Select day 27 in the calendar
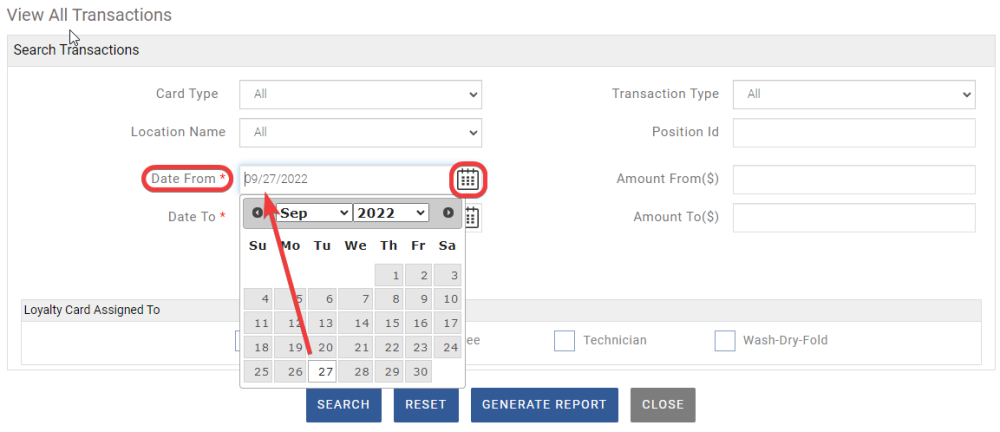The image size is (1000, 432). pos(322,372)
